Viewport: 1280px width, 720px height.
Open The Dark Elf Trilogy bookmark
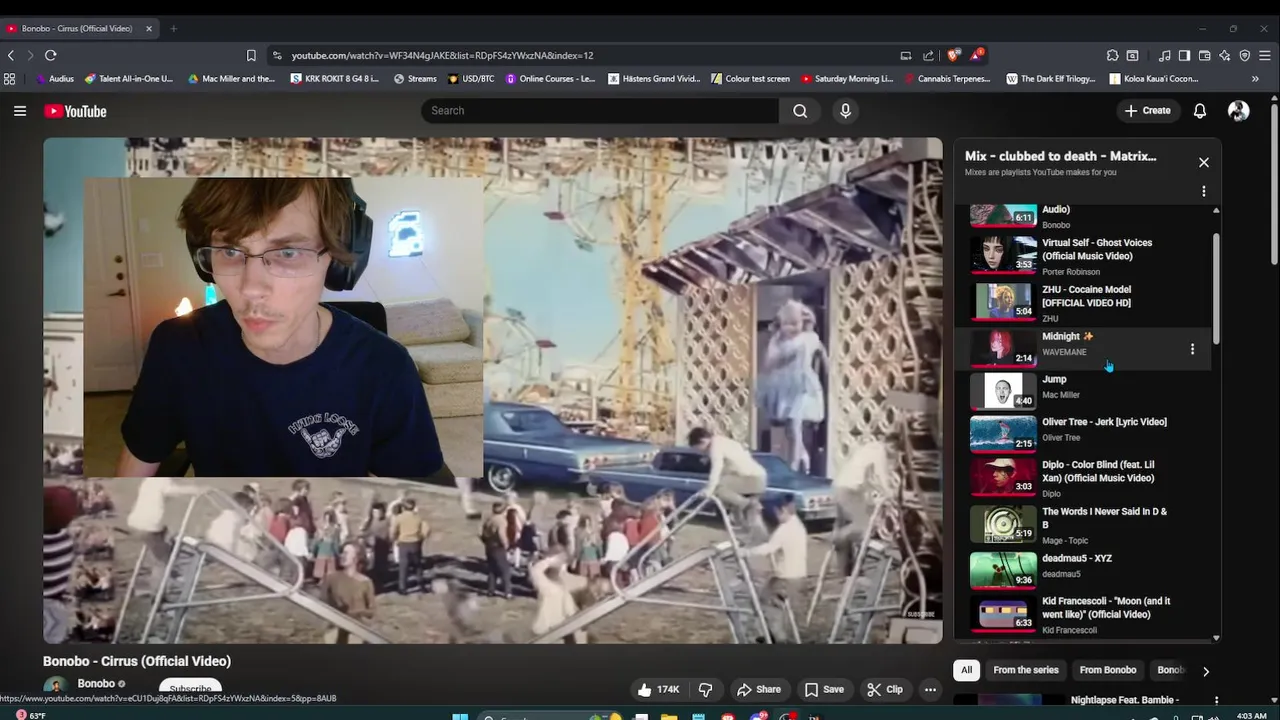(x=1051, y=79)
